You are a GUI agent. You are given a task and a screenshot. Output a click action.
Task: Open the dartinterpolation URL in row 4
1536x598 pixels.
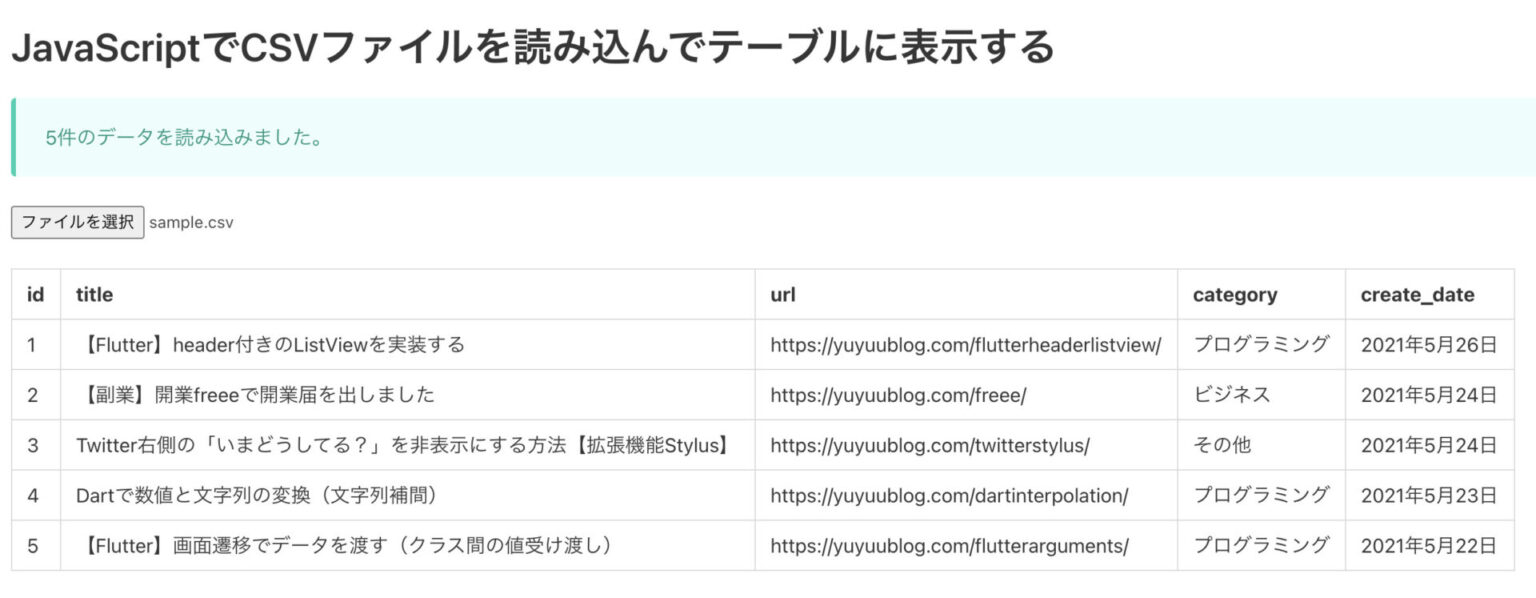948,496
